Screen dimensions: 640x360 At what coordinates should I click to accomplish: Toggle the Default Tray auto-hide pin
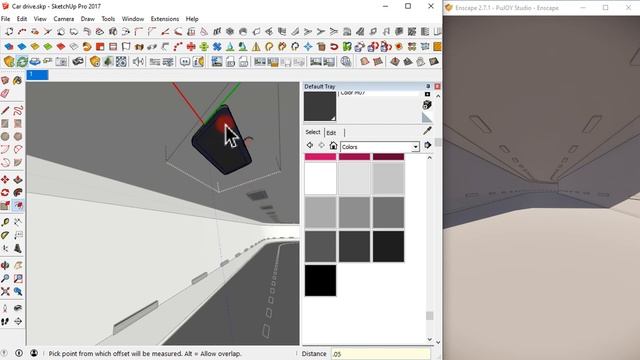[428, 86]
